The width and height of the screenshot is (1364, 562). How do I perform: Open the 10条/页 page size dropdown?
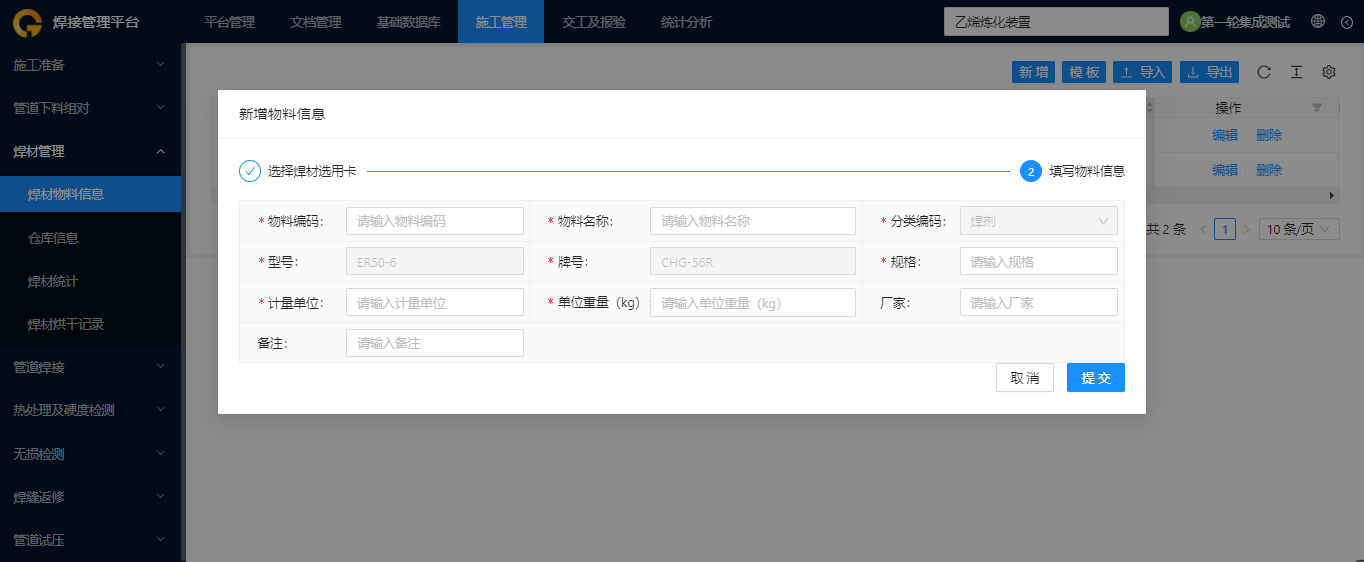(1299, 230)
